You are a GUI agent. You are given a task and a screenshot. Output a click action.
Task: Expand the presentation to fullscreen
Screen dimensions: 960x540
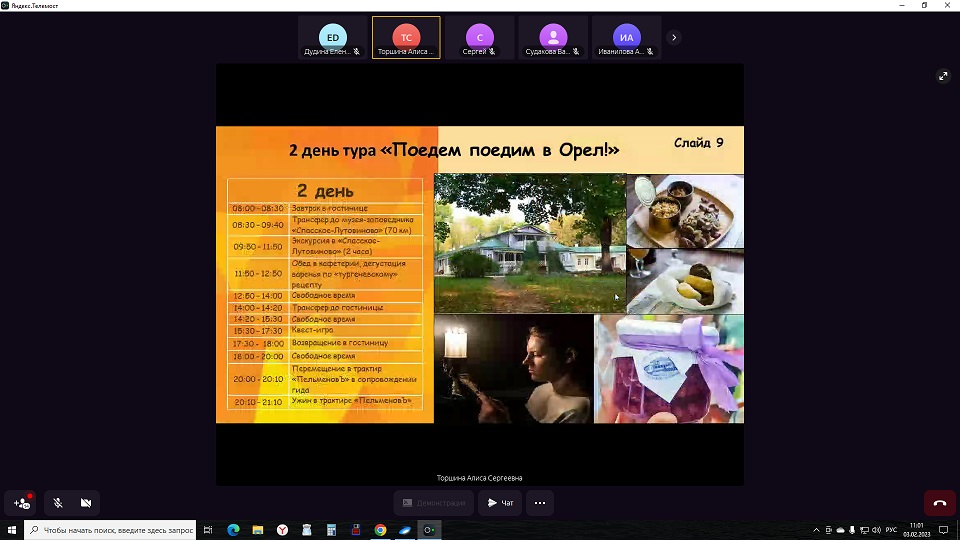pos(942,76)
